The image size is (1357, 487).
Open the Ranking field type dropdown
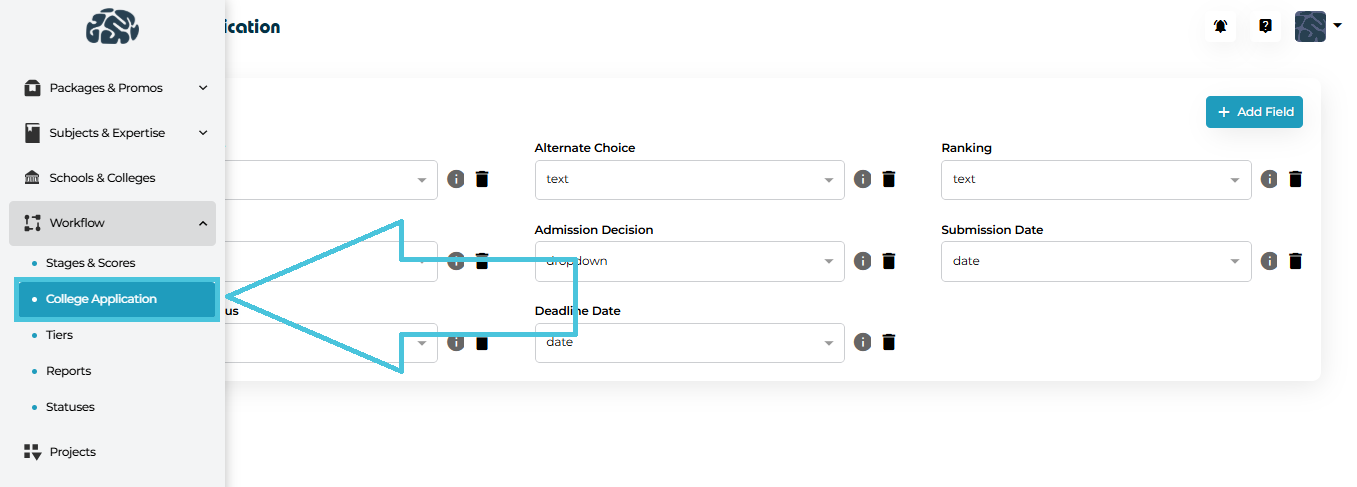click(1095, 180)
